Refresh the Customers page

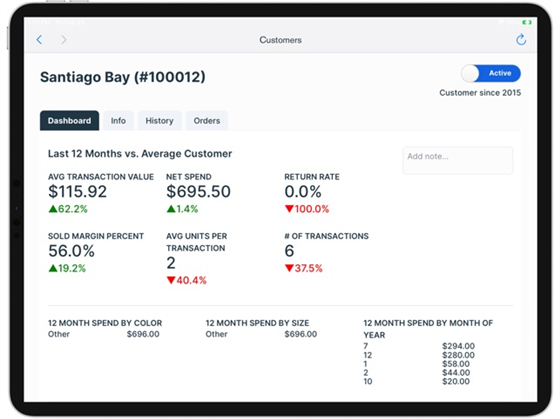click(521, 39)
